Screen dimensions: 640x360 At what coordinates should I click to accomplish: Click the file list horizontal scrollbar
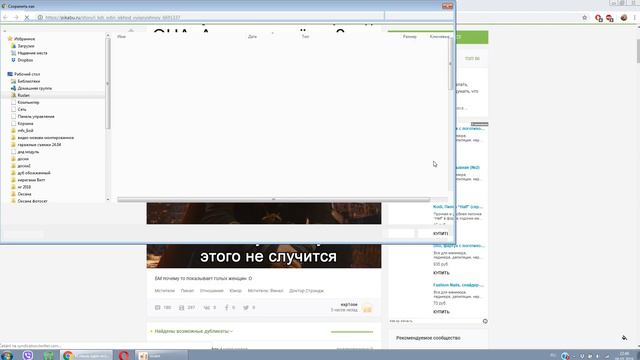273,200
